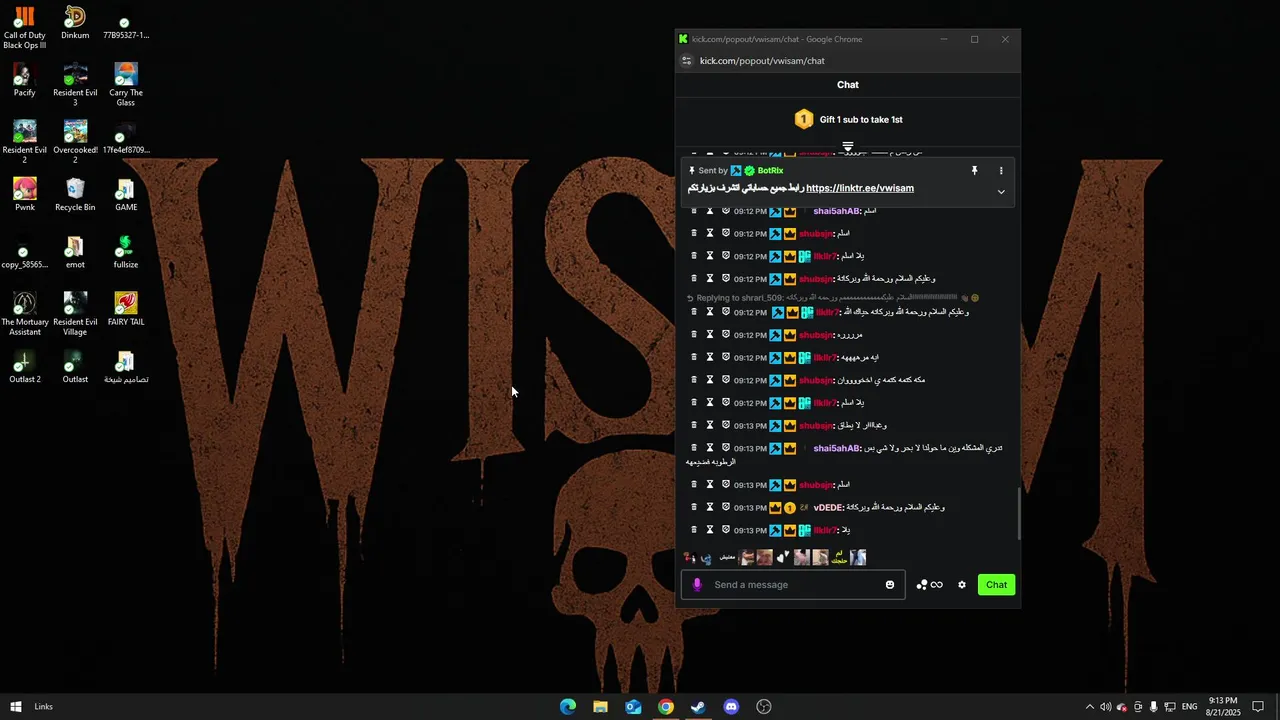Select the FAIRY TAIL desktop icon
The height and width of the screenshot is (720, 1280).
125,309
